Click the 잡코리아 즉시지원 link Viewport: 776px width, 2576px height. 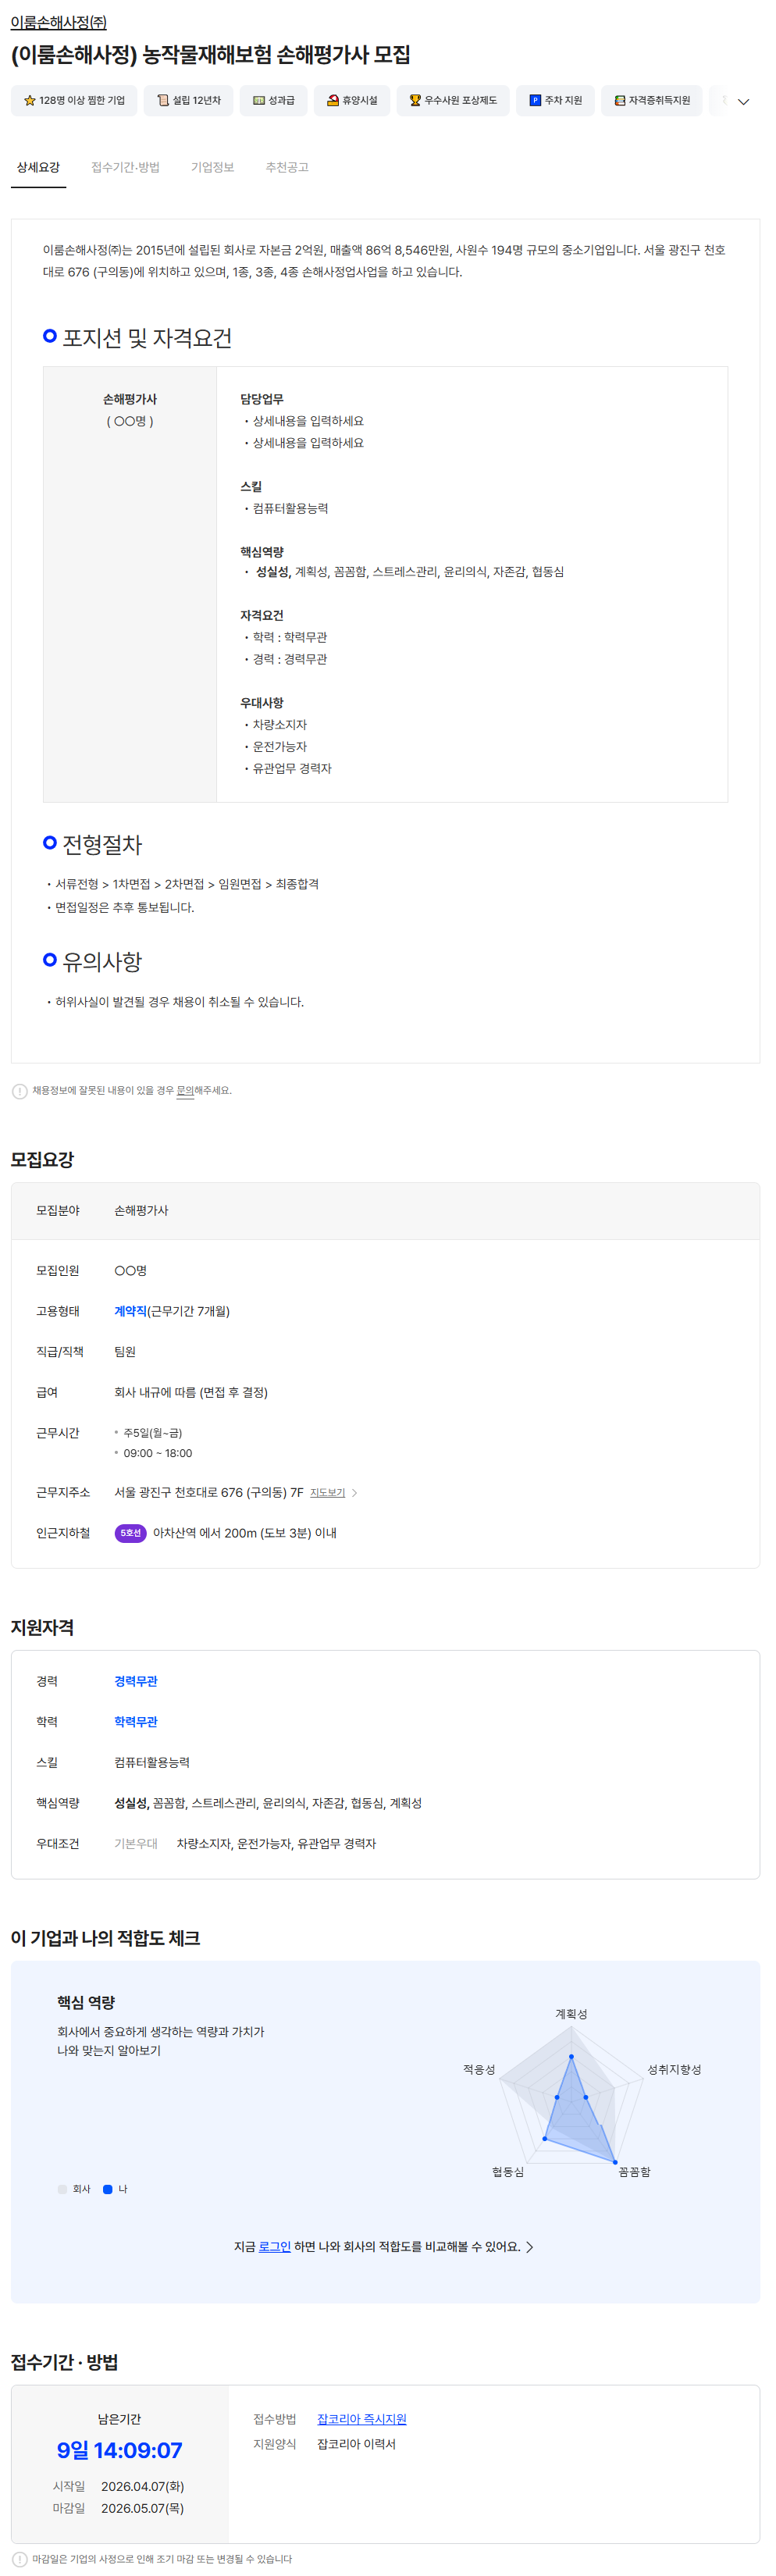coord(361,2419)
